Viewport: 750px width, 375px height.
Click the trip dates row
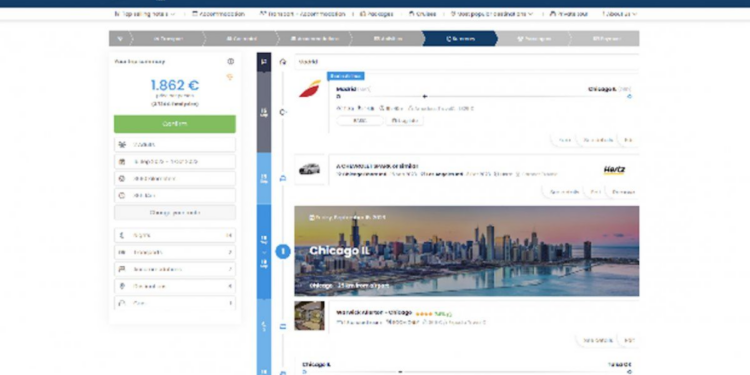pos(175,162)
